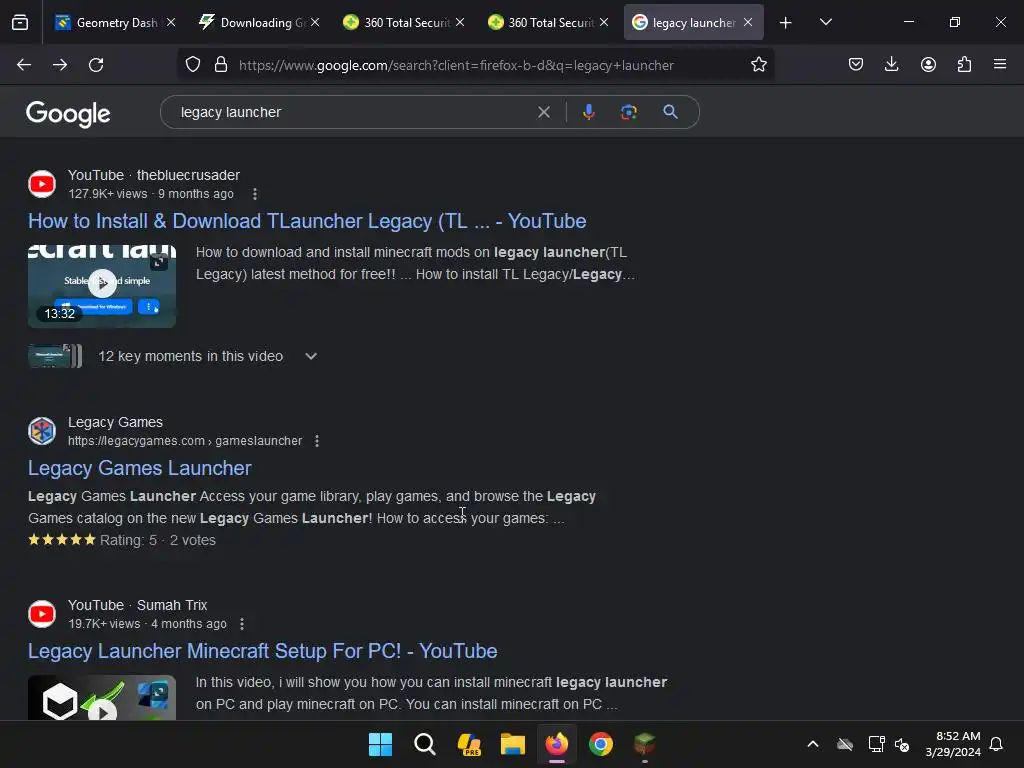The height and width of the screenshot is (768, 1024).
Task: Switch to second 360 Total Security tab
Action: click(541, 22)
